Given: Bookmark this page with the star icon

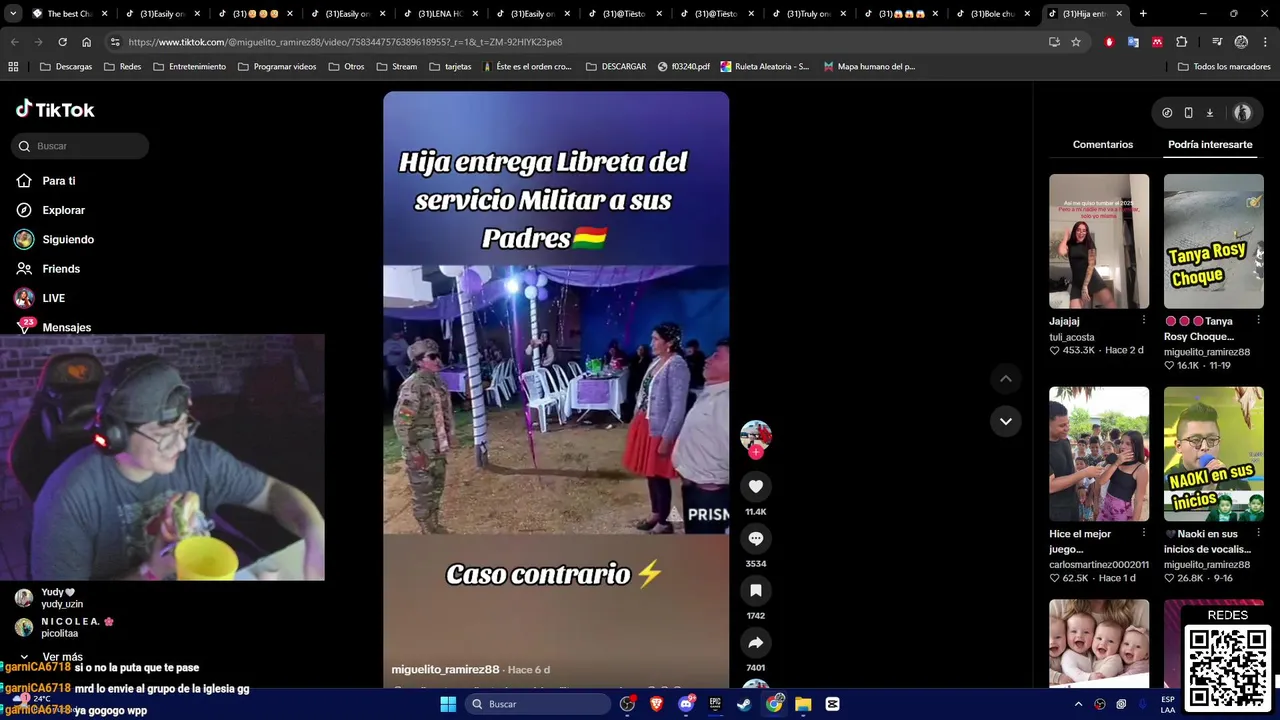Looking at the screenshot, I should [1076, 42].
